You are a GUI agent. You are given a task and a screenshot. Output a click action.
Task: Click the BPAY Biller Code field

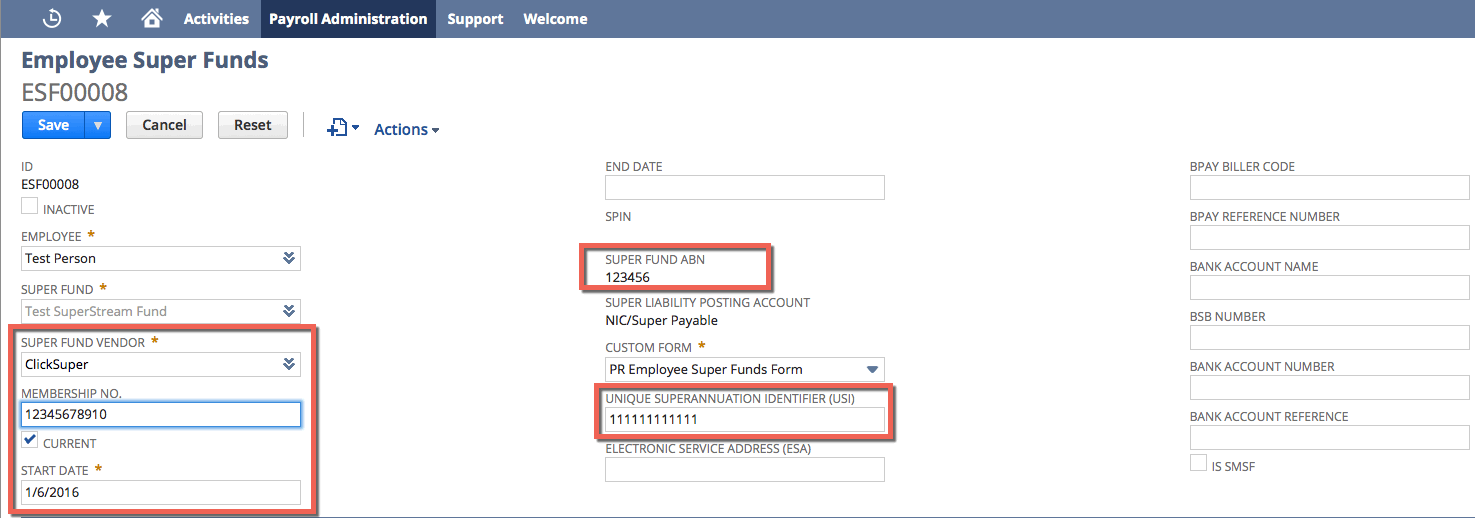[1329, 187]
